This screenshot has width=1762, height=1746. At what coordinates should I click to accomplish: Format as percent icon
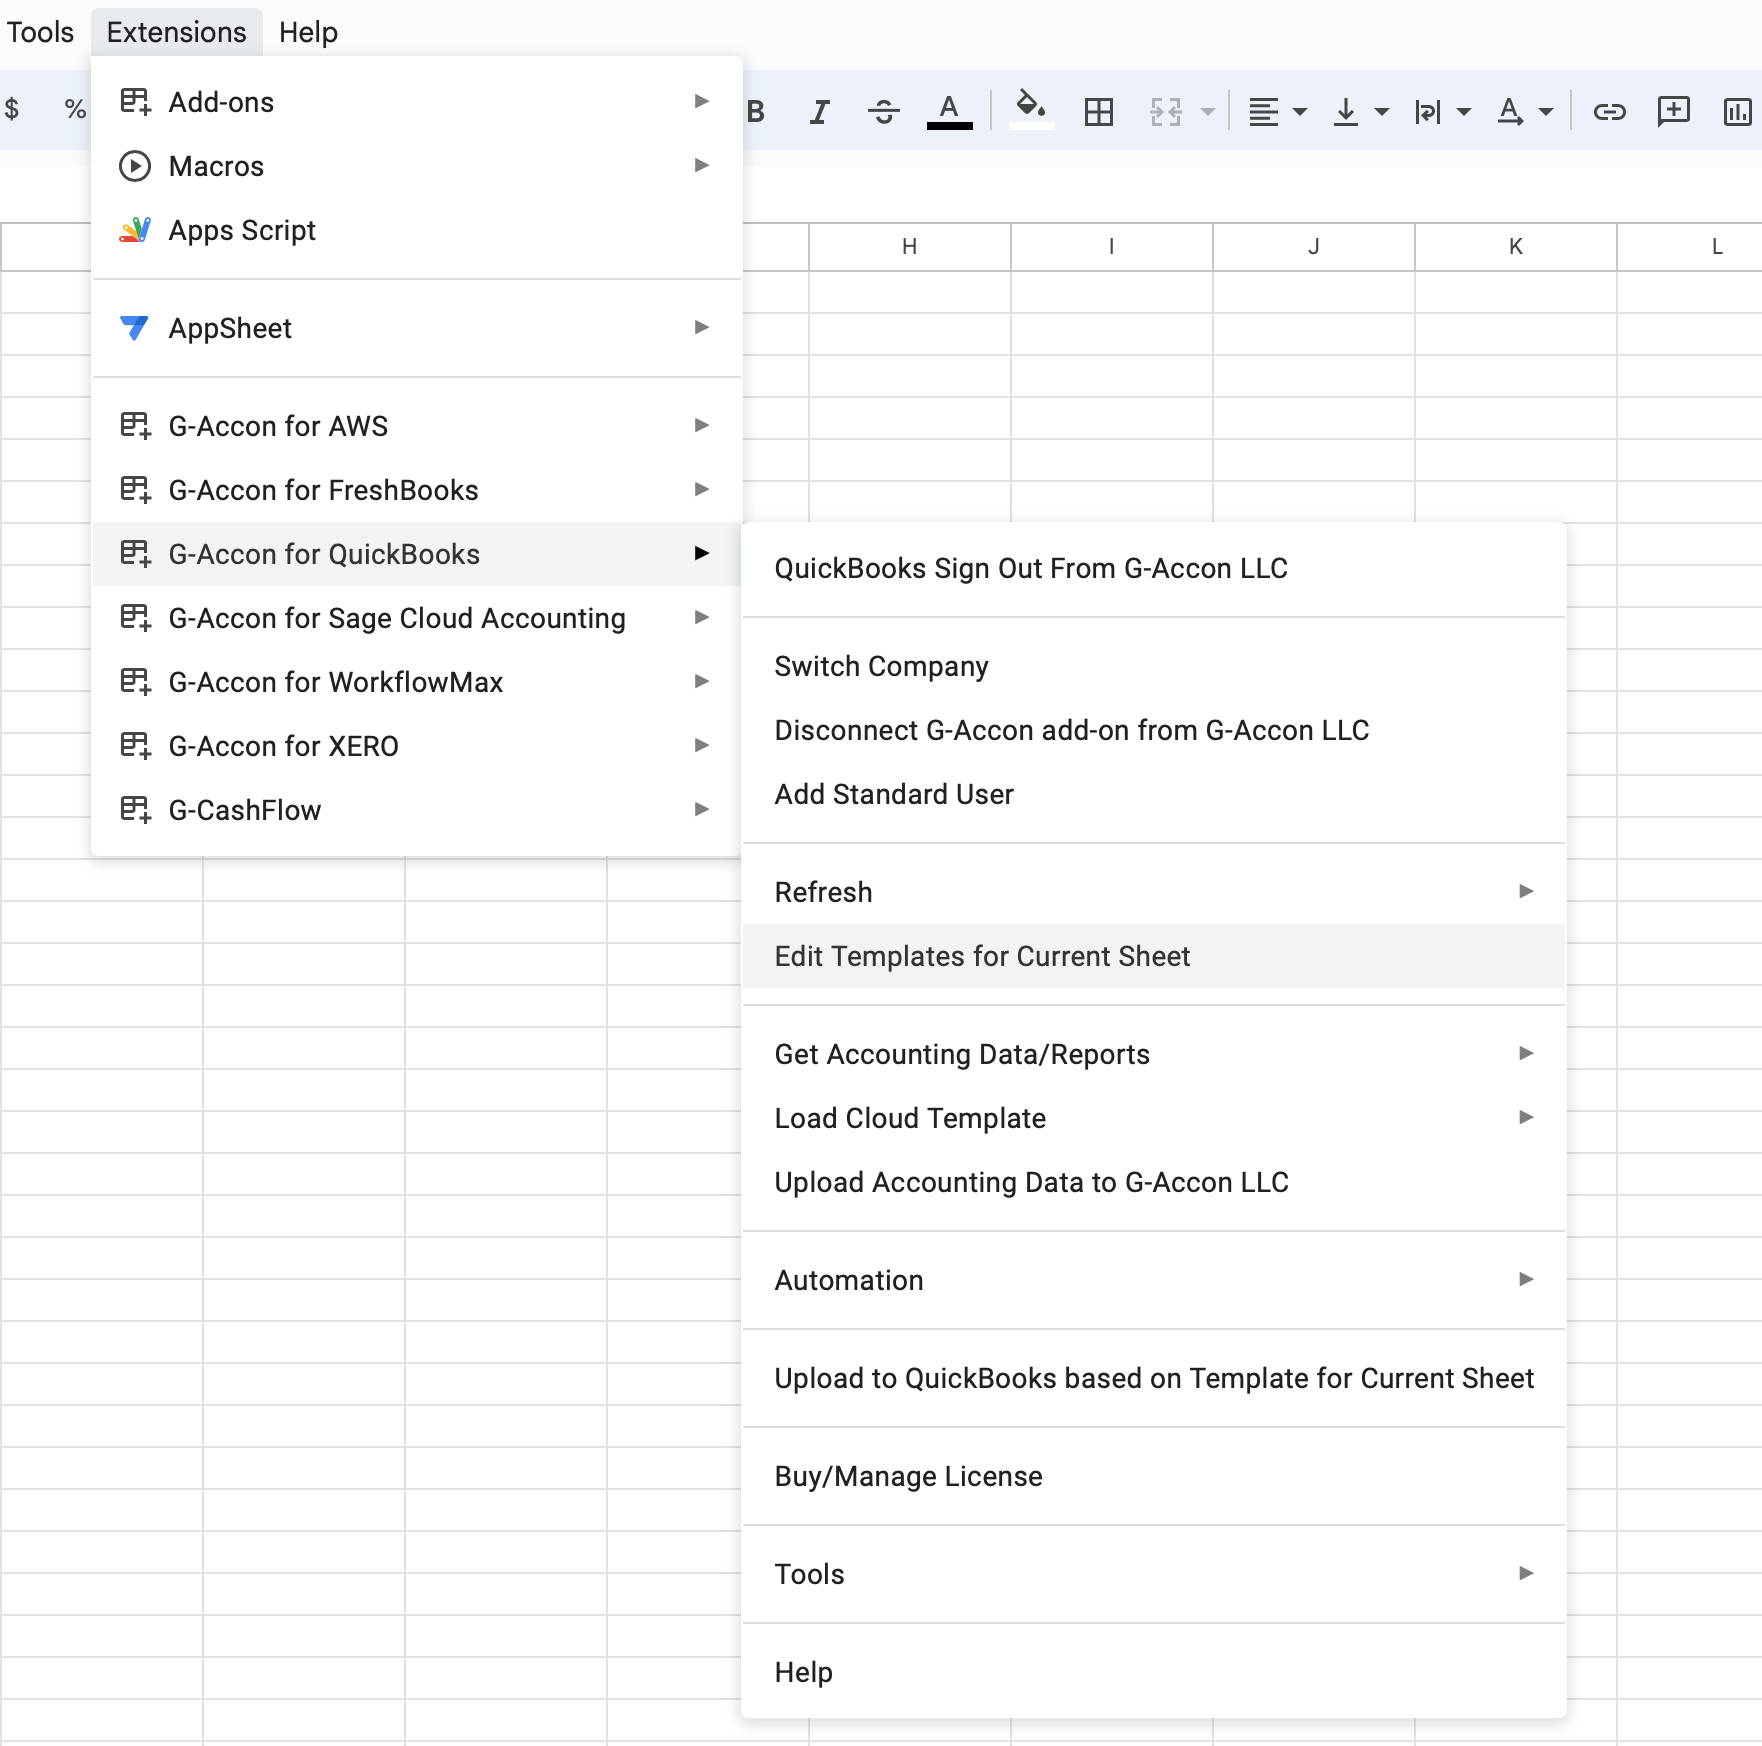(75, 108)
